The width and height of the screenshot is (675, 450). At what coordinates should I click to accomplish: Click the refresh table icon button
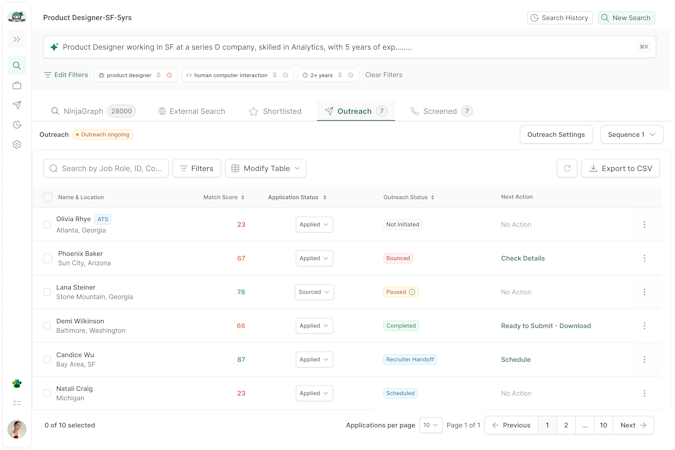point(567,169)
